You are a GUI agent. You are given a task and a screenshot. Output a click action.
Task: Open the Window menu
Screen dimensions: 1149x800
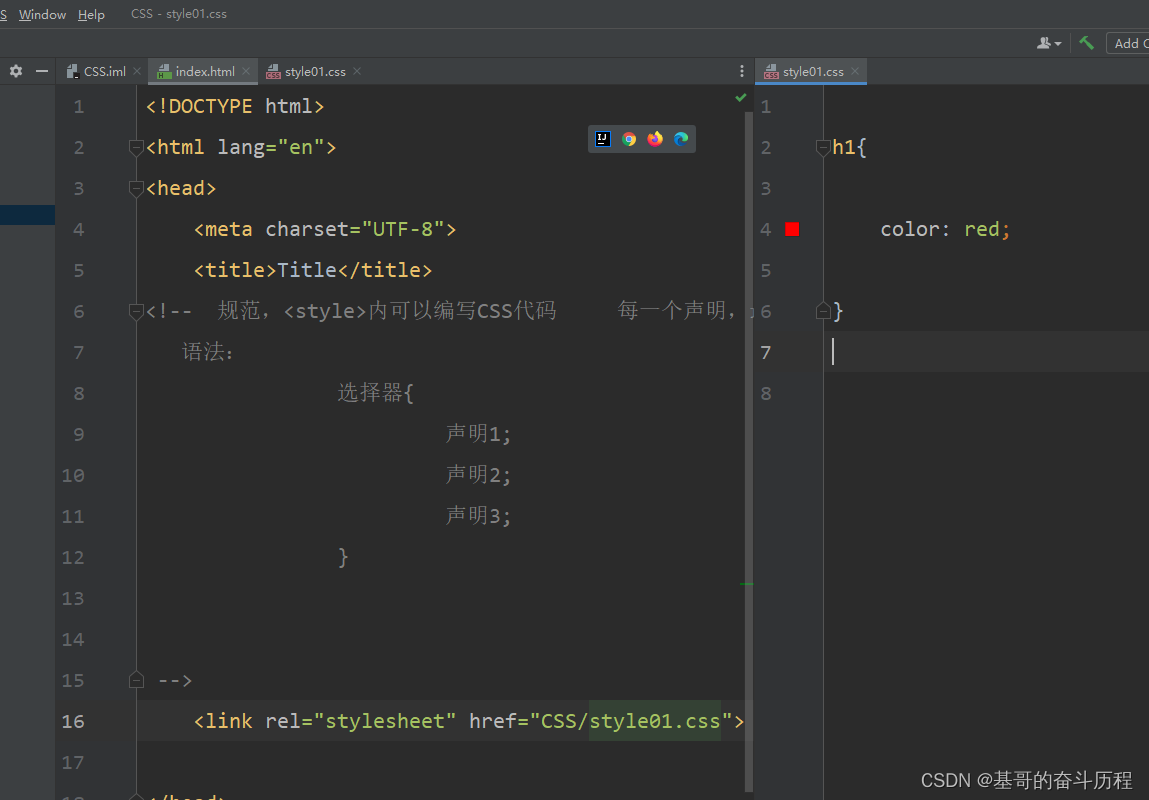tap(42, 14)
